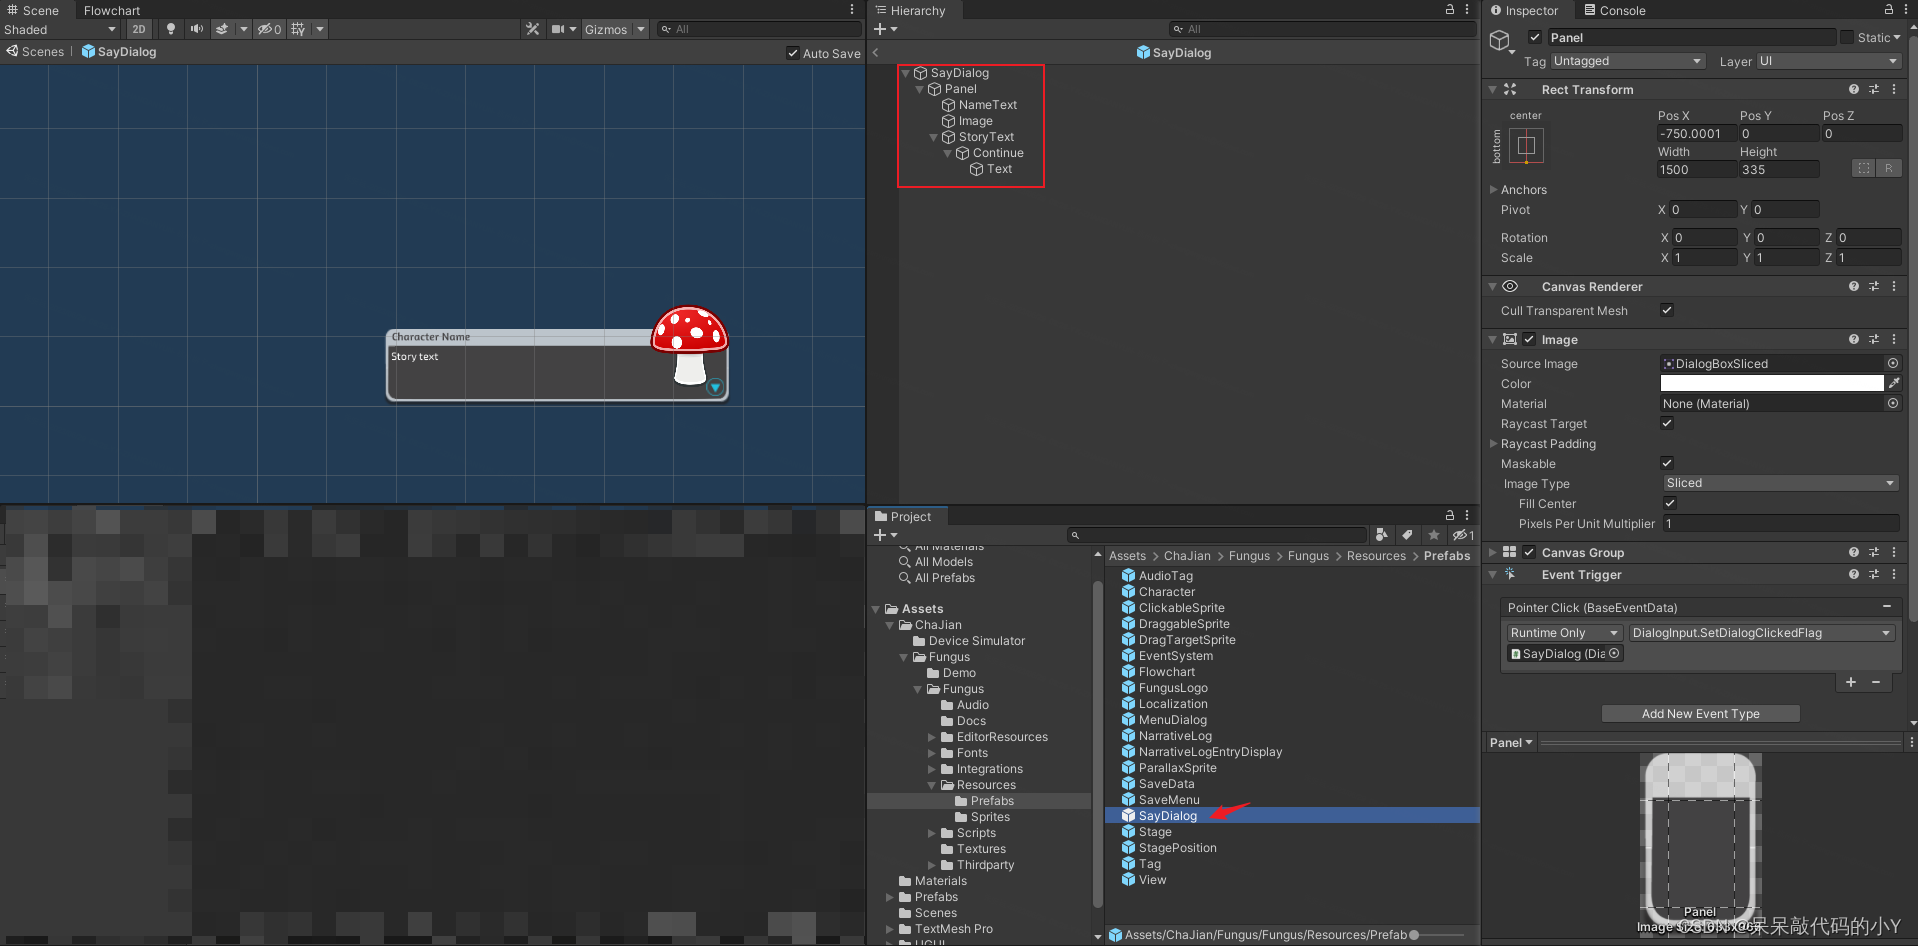
Task: Toggle Cull Transparent Mesh checkbox
Action: point(1667,310)
